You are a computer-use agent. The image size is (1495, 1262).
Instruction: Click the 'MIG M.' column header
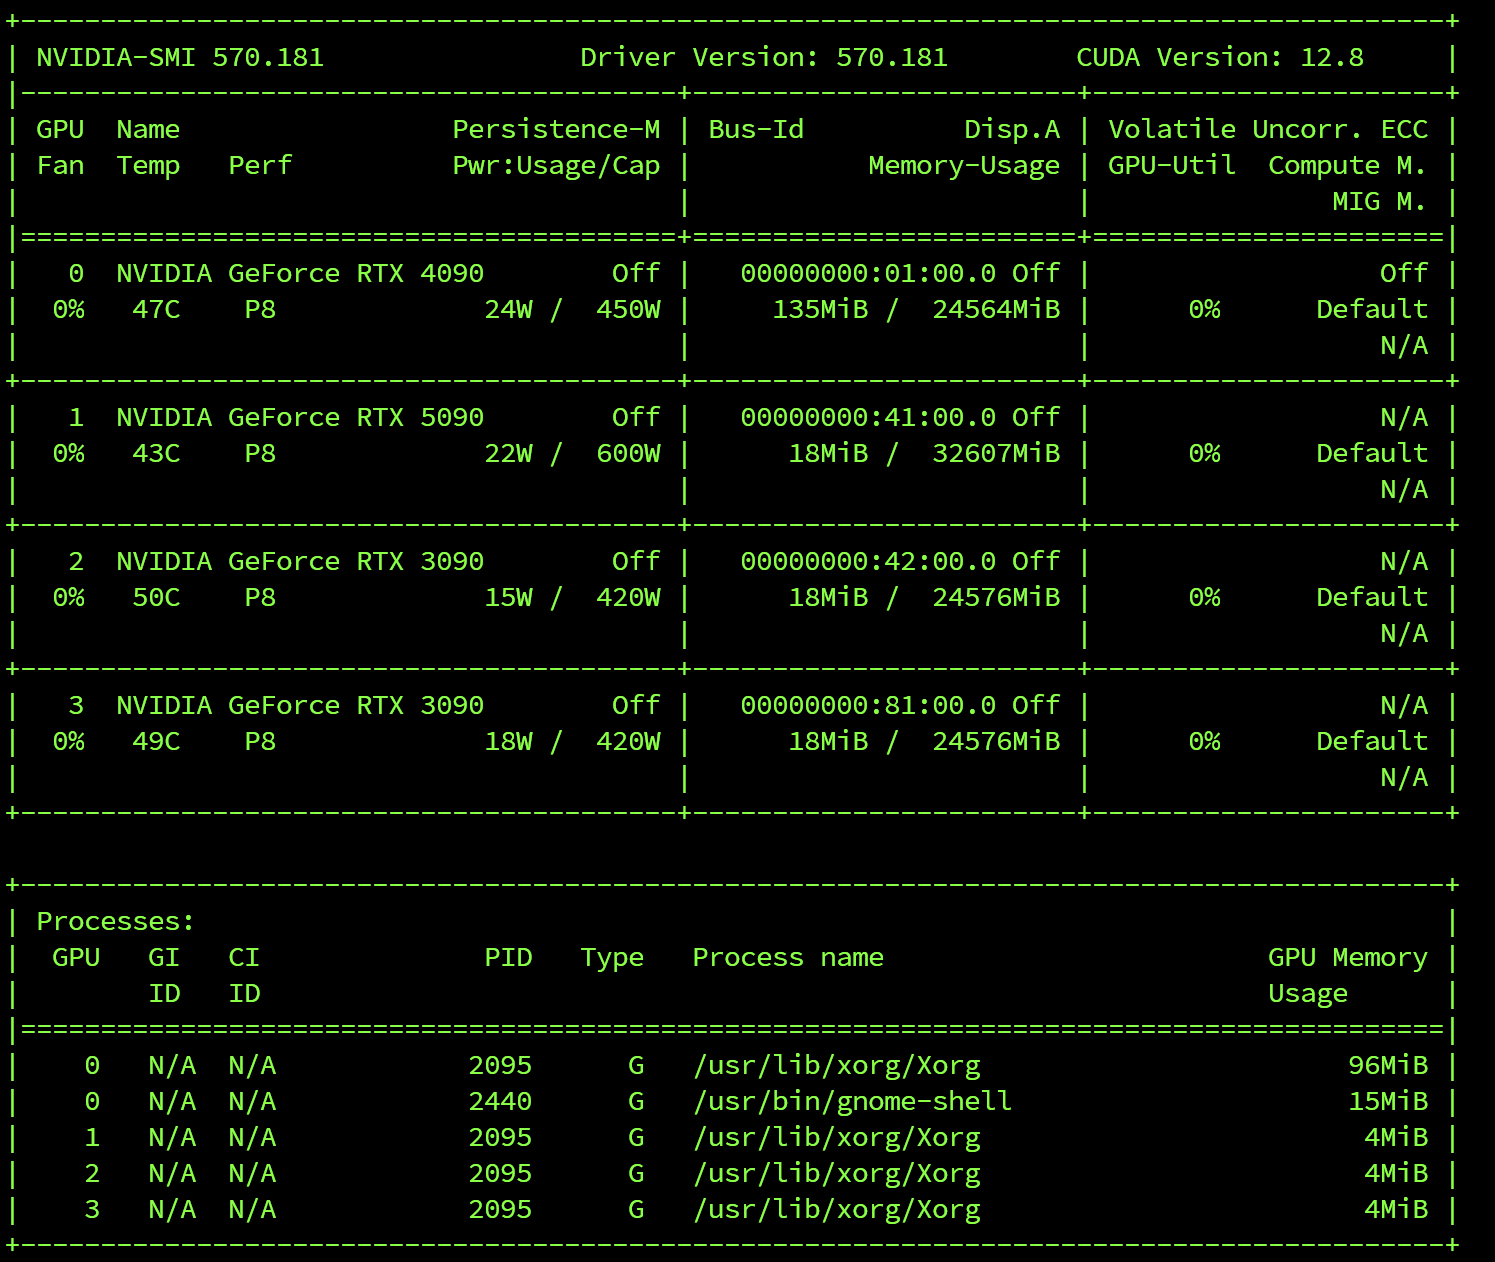tap(1380, 201)
